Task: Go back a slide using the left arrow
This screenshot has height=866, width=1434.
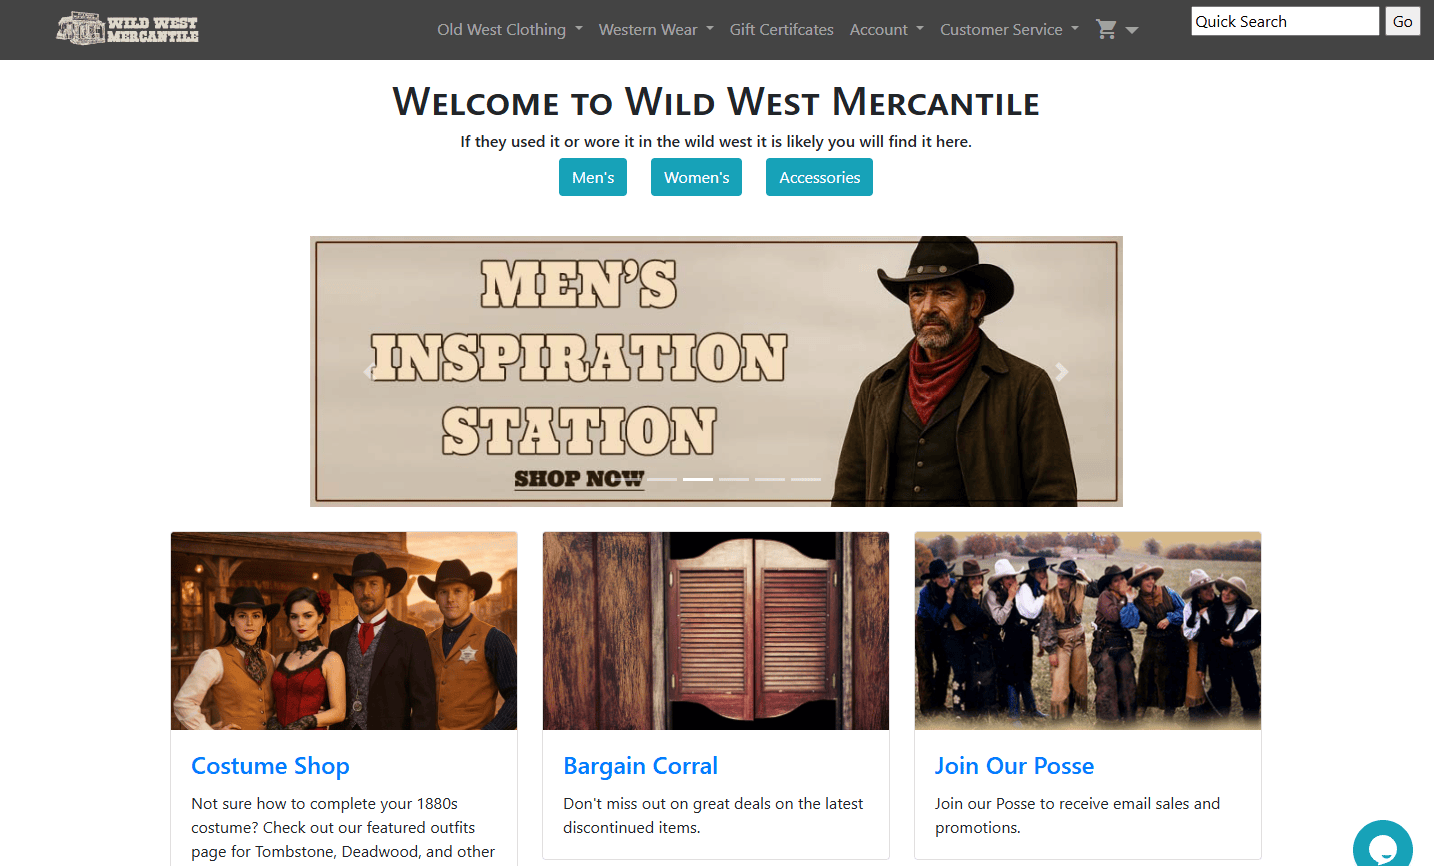Action: pos(370,371)
